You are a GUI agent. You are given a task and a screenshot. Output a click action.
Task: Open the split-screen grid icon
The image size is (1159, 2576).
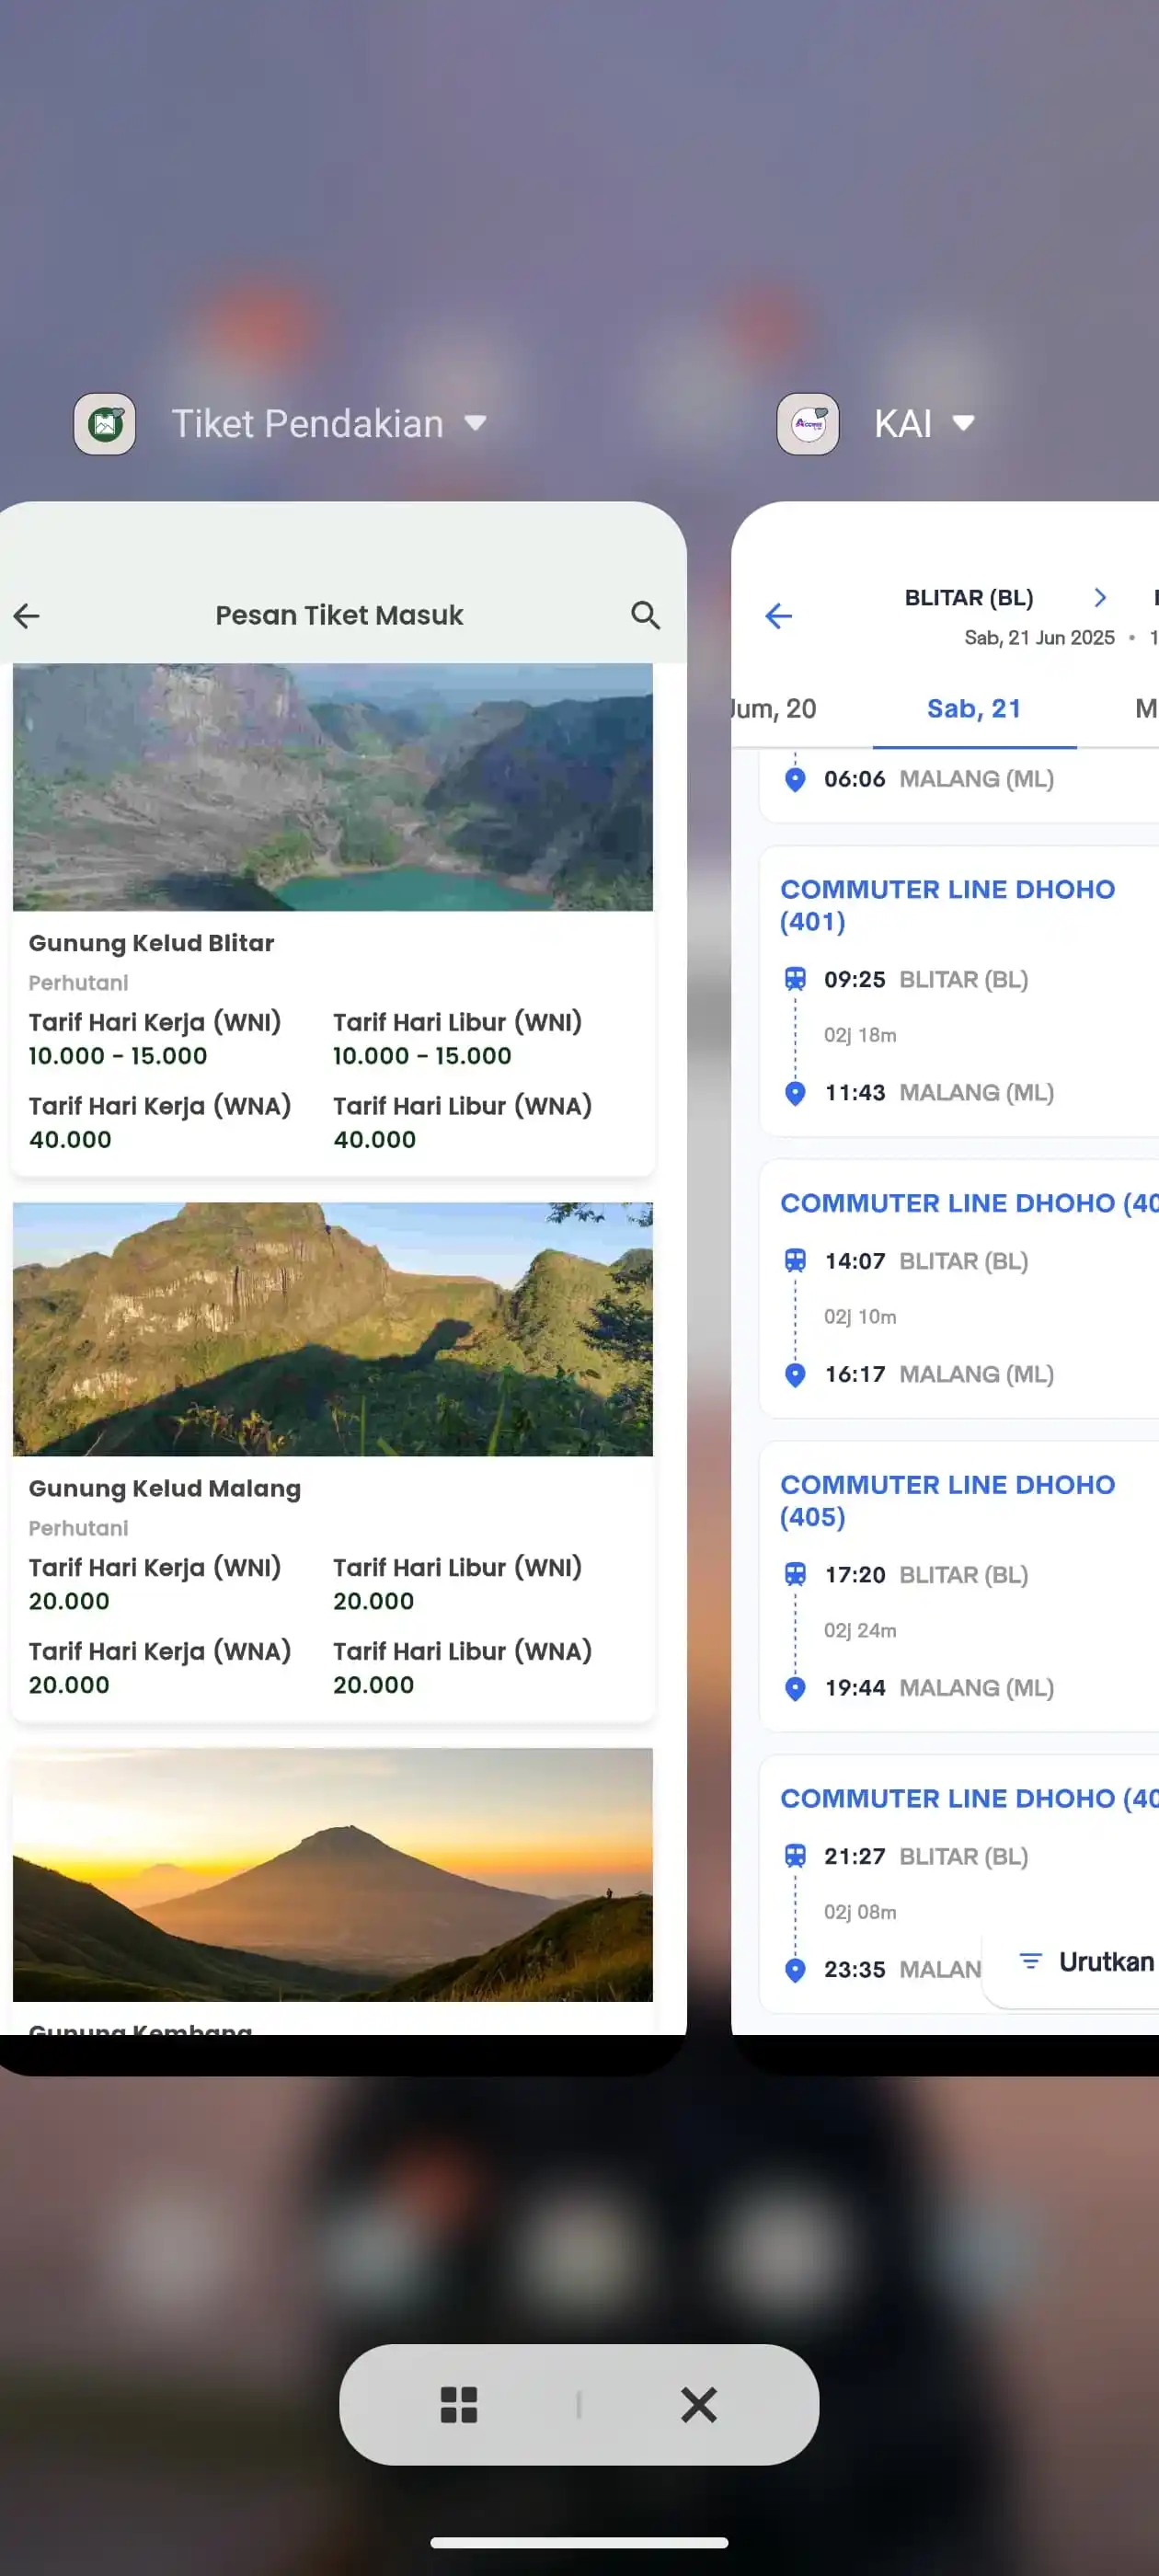(x=459, y=2404)
